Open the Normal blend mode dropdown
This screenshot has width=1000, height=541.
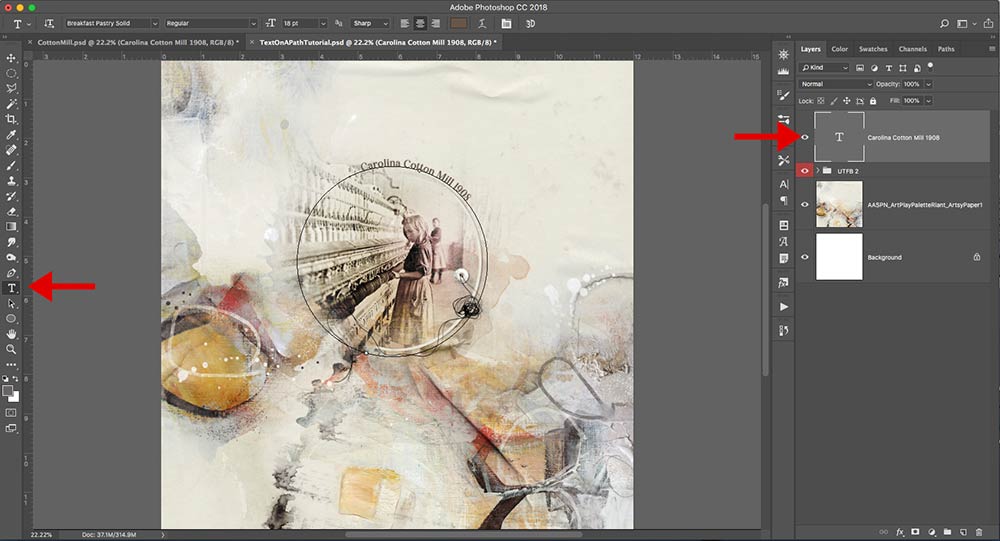pos(835,84)
